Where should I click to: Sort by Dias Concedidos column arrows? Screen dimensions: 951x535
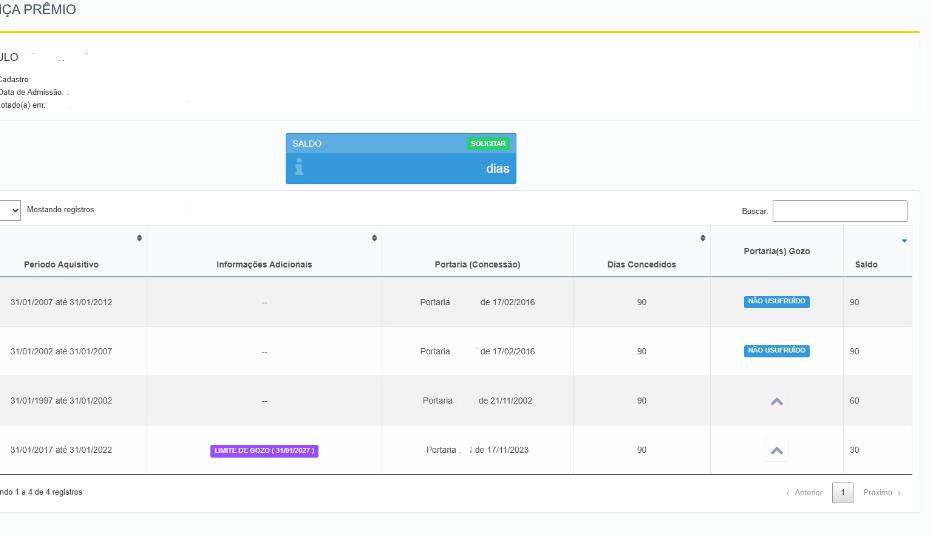point(702,238)
